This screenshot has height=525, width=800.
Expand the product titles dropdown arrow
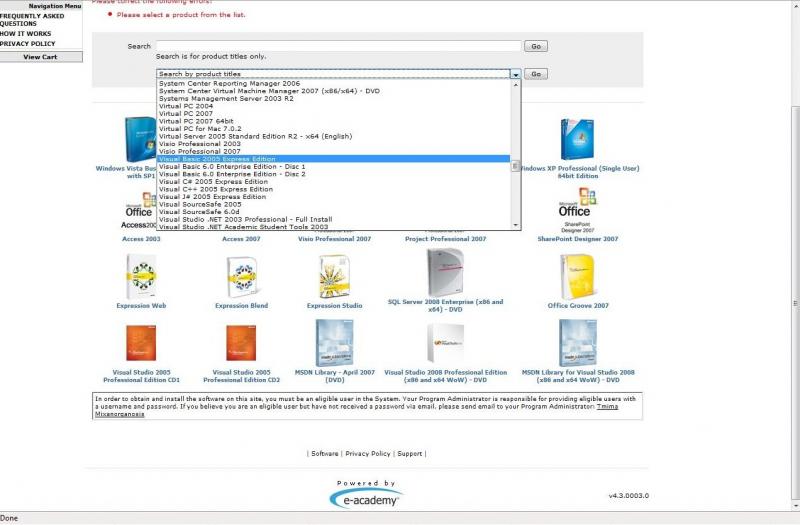click(x=515, y=74)
